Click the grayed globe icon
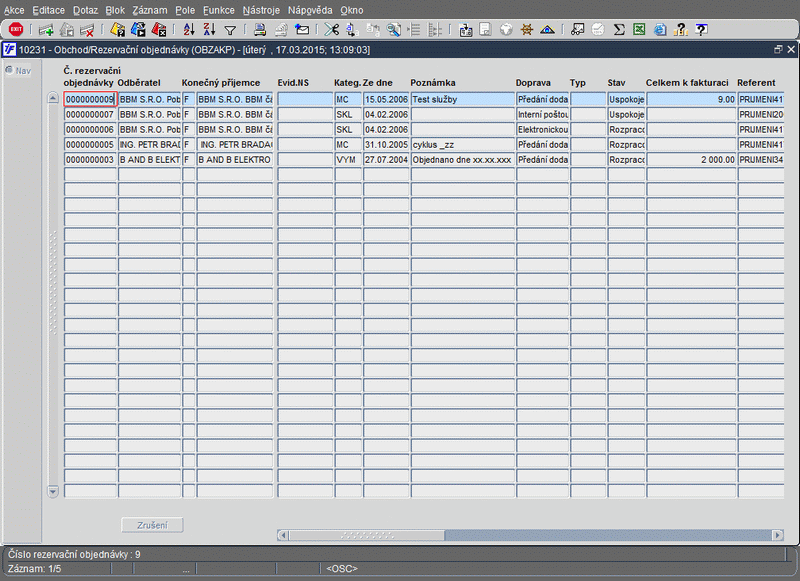Viewport: 800px width, 581px height. point(506,30)
